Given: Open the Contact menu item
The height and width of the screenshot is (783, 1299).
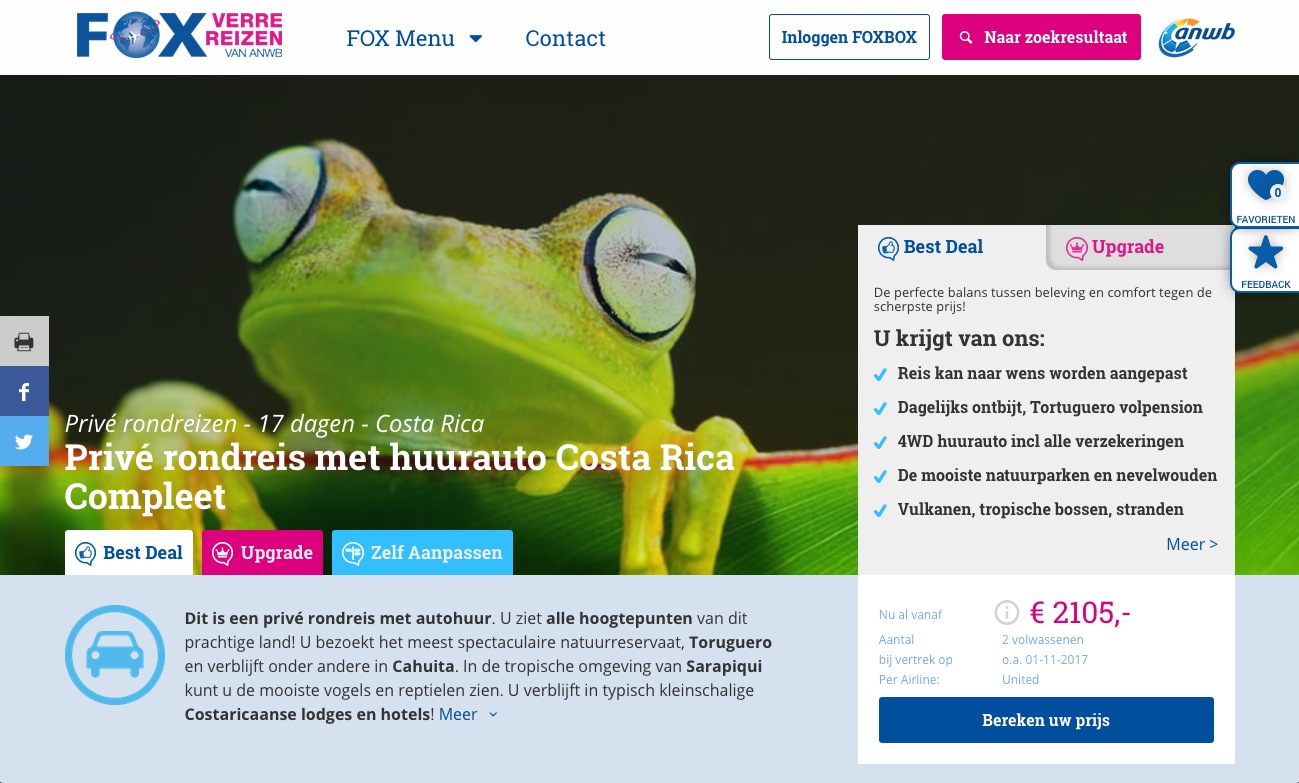Looking at the screenshot, I should pos(565,38).
